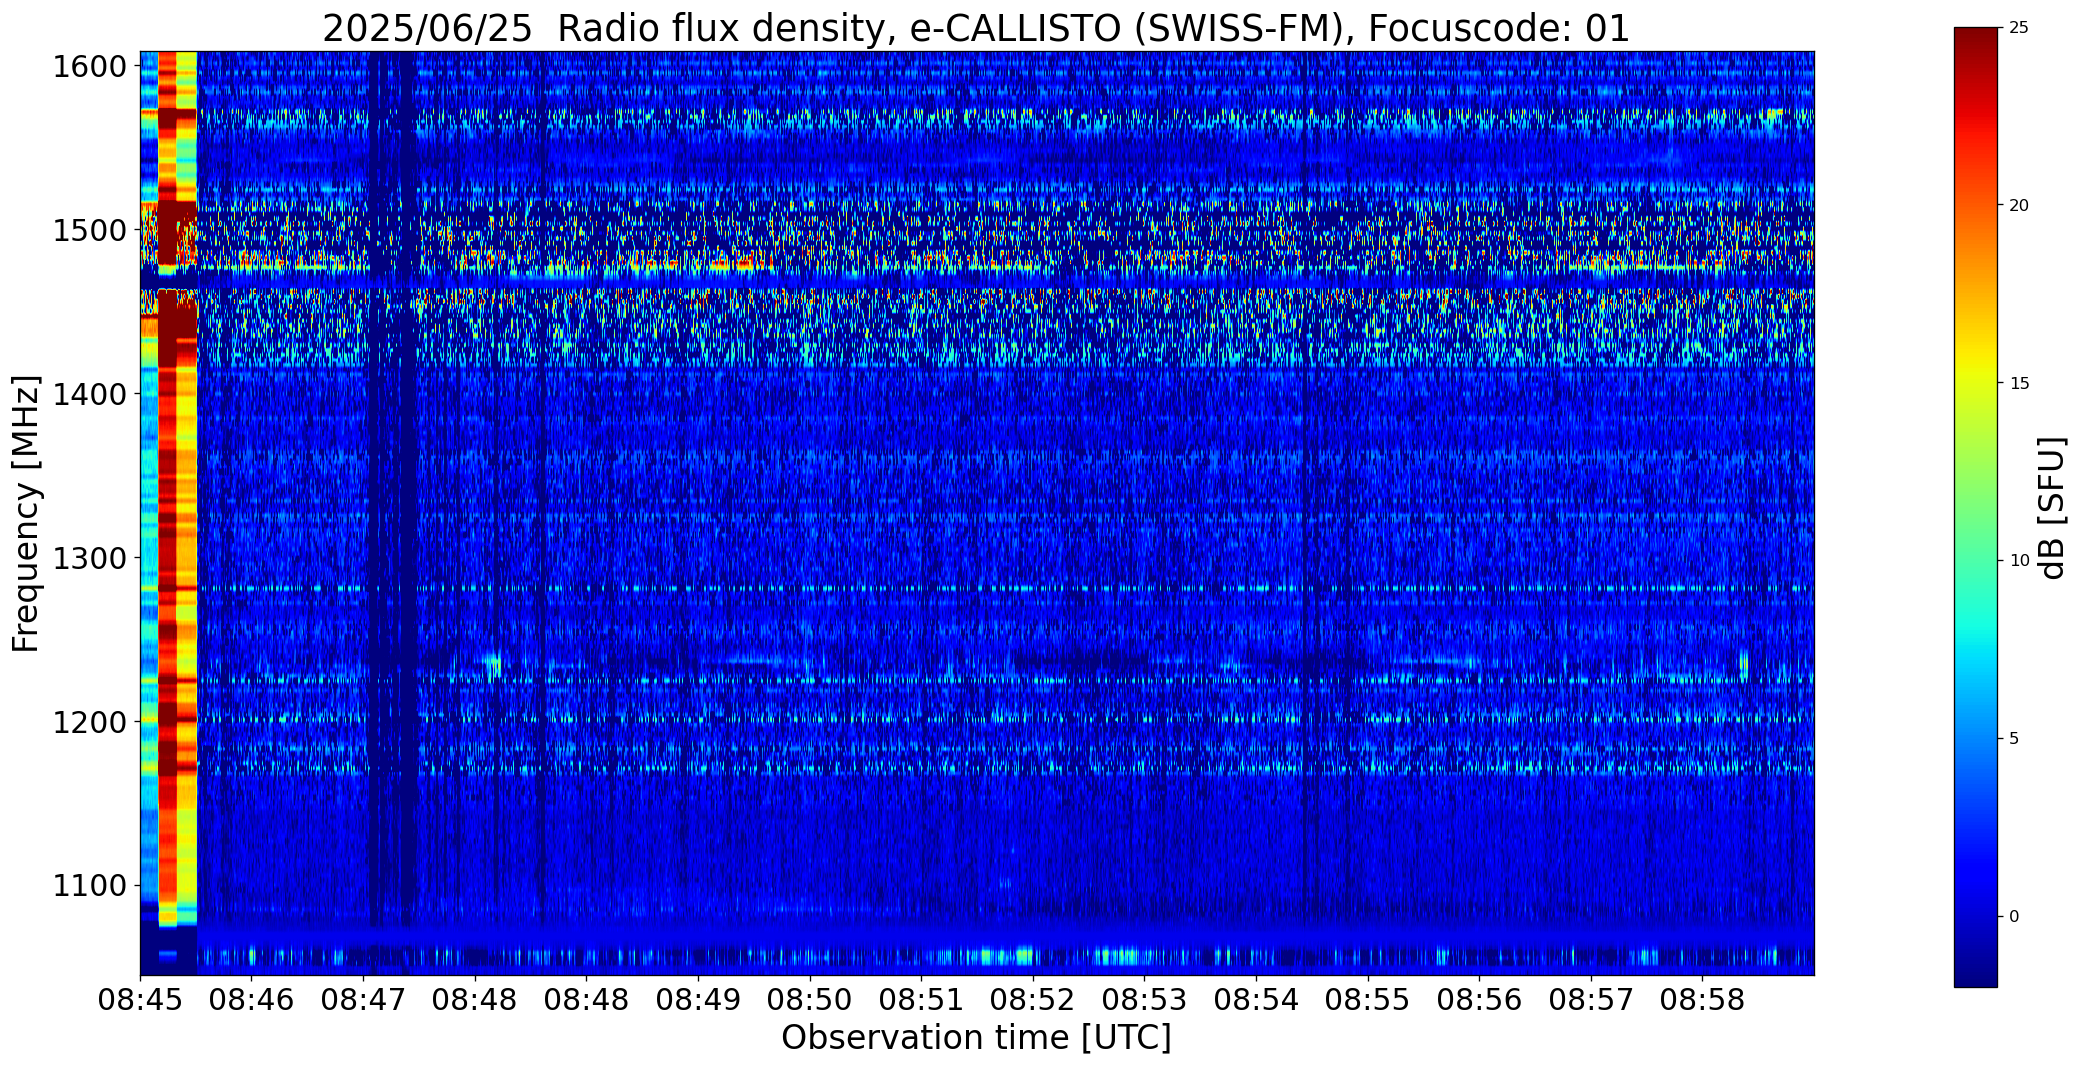Image resolution: width=2082 pixels, height=1067 pixels.
Task: Click the colorbar tick label 0
Action: (2014, 917)
